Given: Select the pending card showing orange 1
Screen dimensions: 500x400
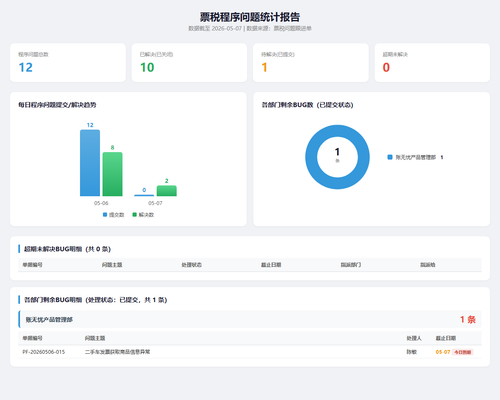Looking at the screenshot, I should point(311,62).
